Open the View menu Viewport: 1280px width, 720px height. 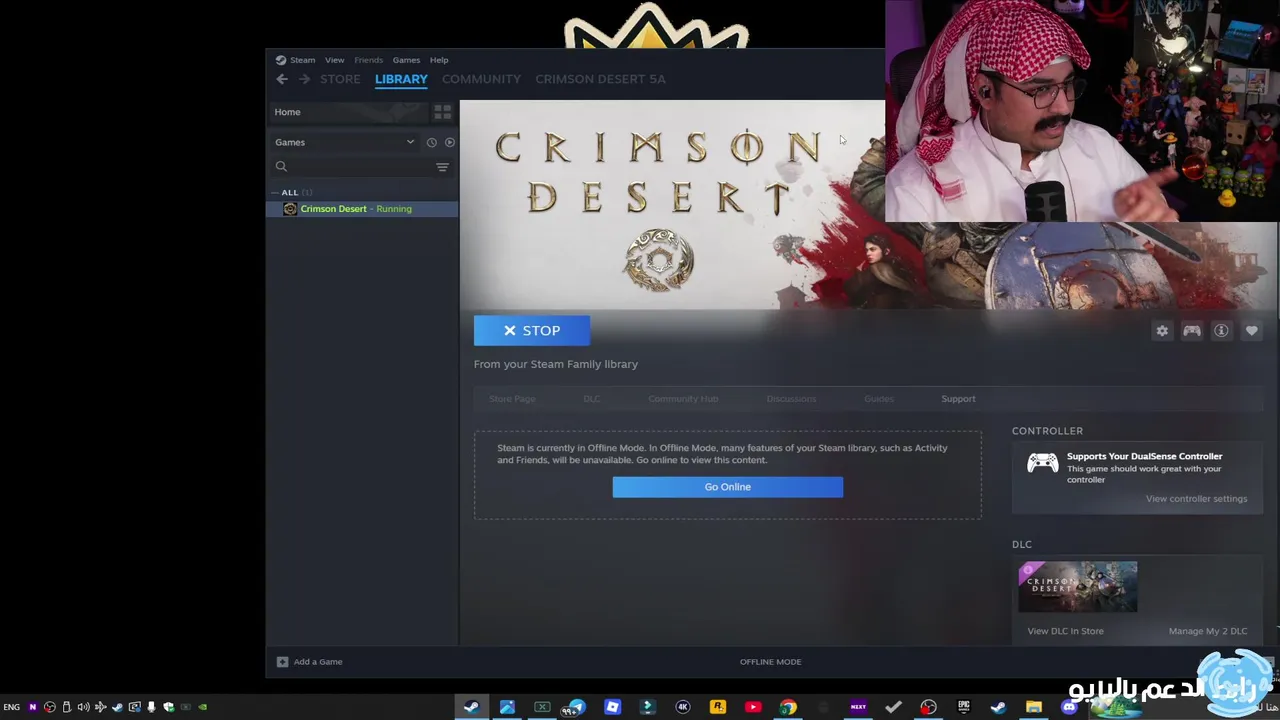tap(334, 60)
